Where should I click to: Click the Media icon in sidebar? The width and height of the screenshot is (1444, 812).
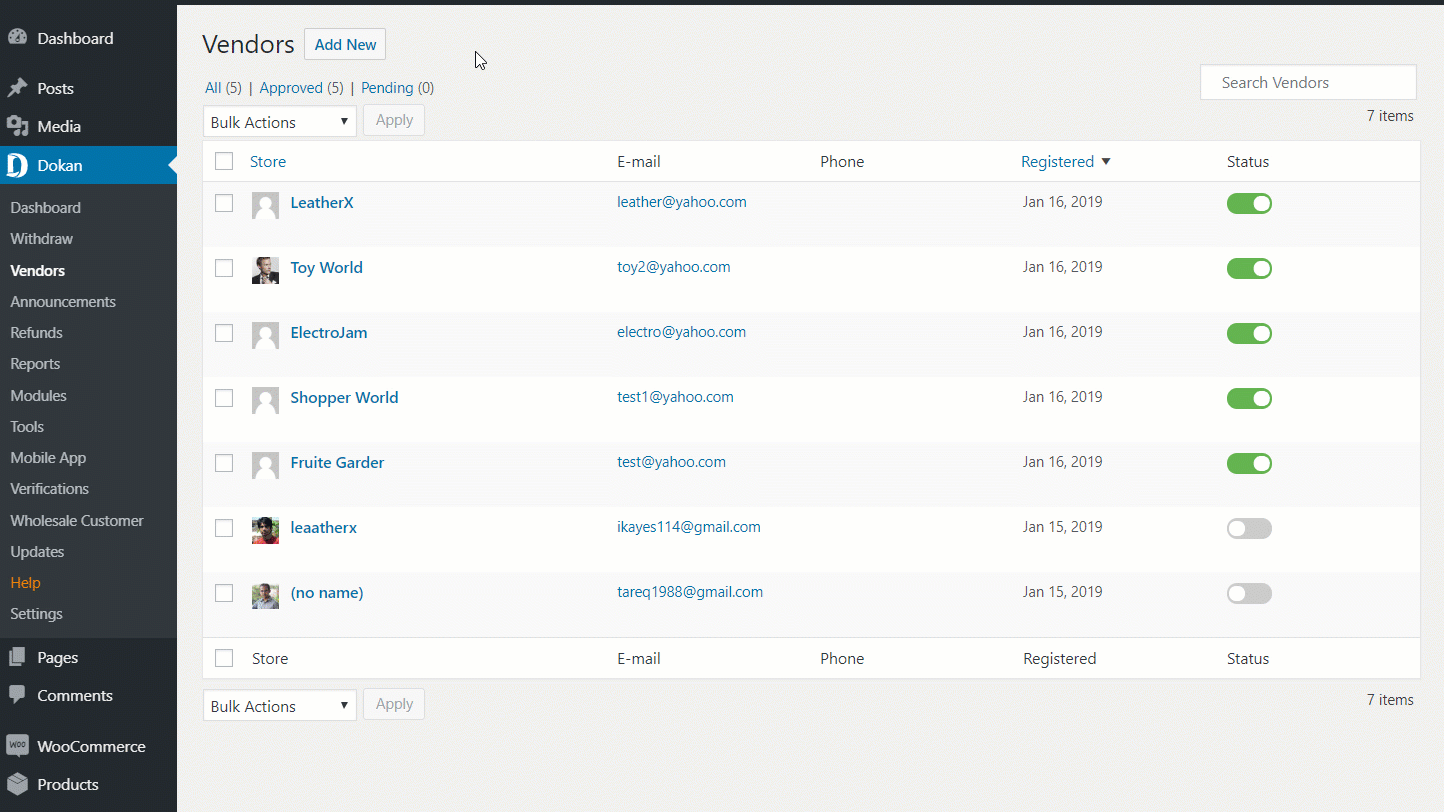pos(17,126)
